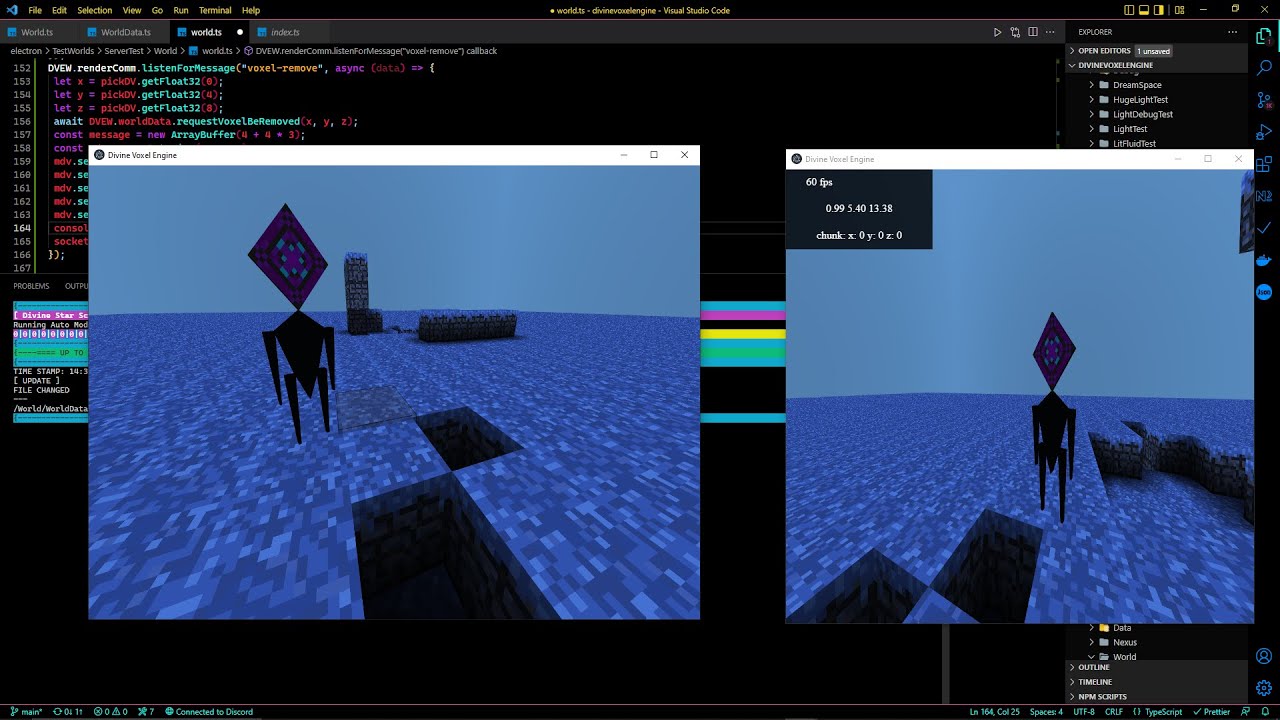The image size is (1280, 720).
Task: Open the Explorer view in activity bar
Action: tap(1263, 36)
